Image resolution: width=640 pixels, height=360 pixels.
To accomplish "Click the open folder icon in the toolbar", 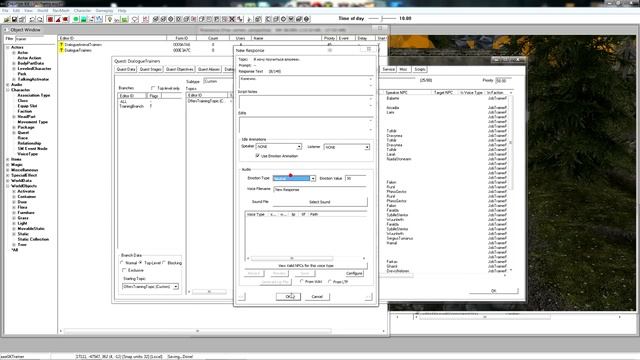I will 7,19.
